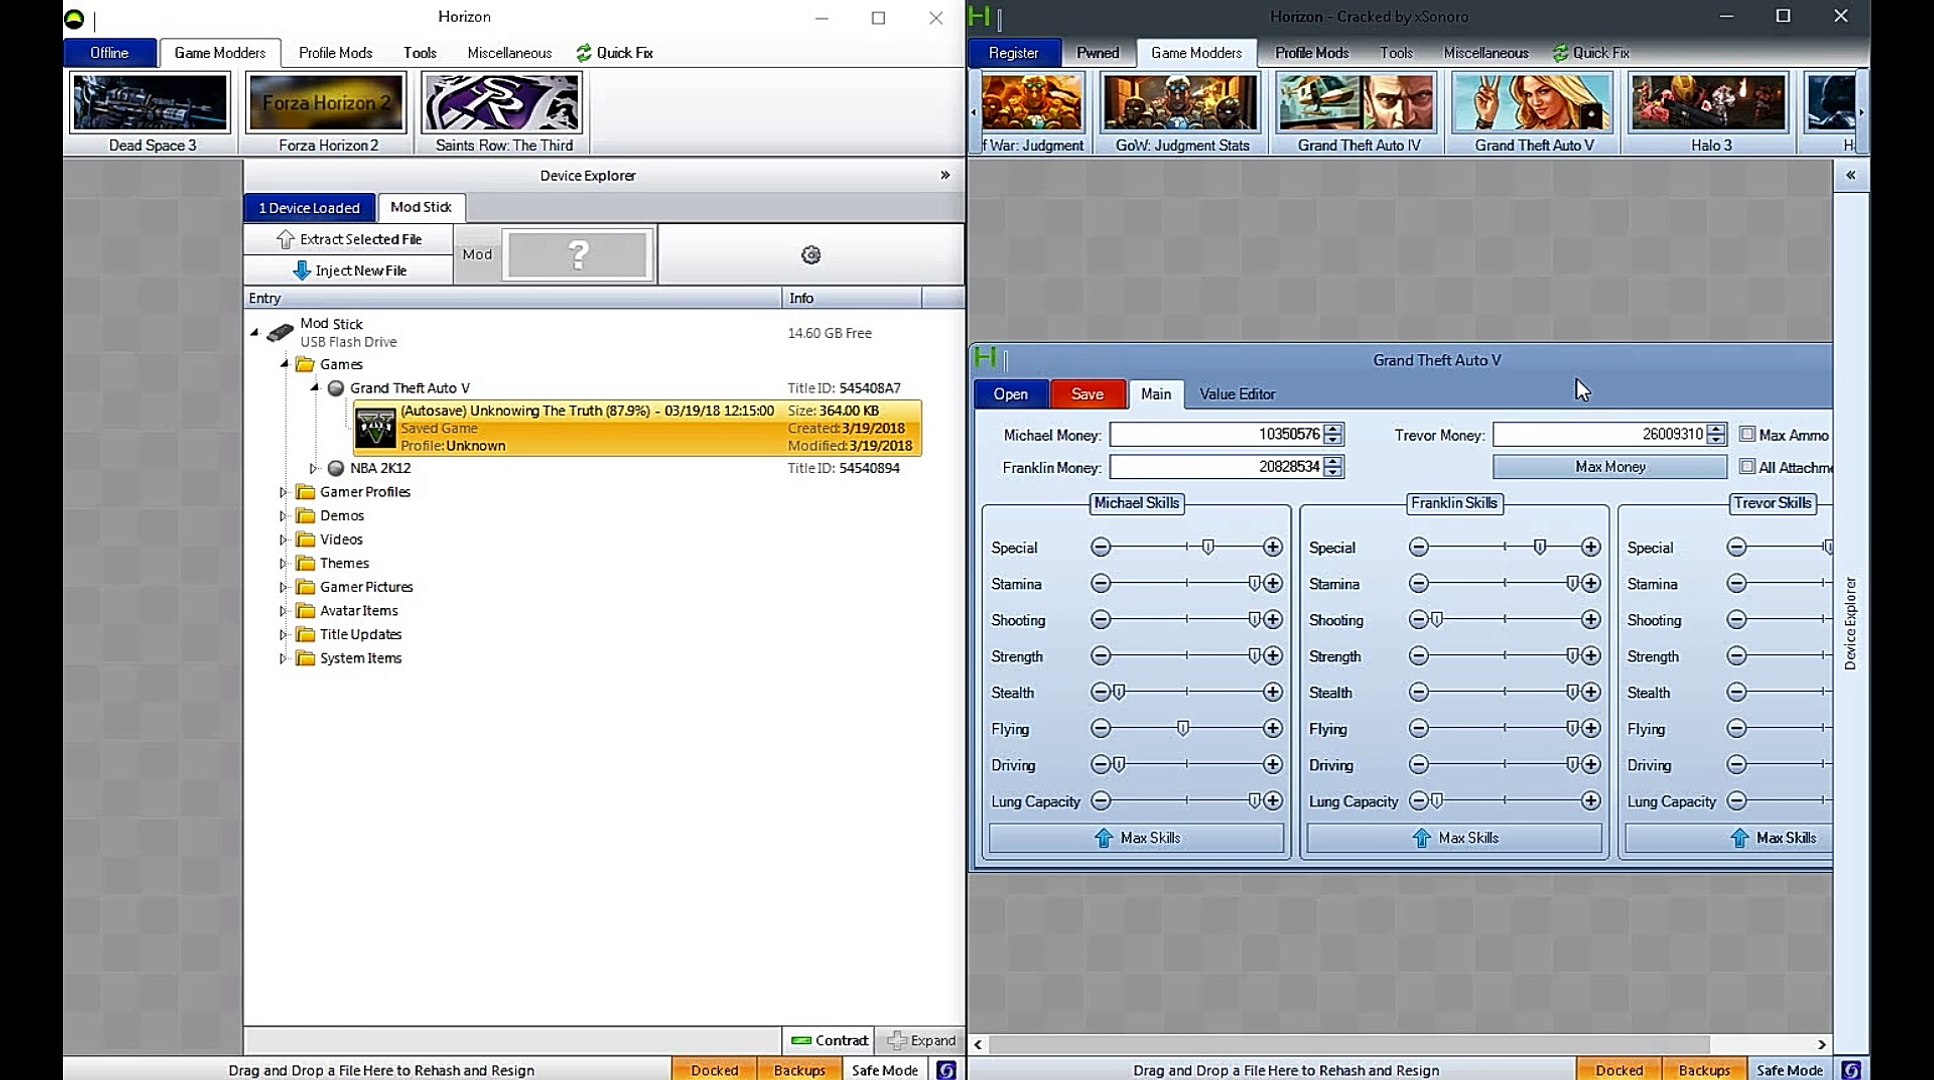Image resolution: width=1934 pixels, height=1080 pixels.
Task: Collapse the Mod Stick tree node
Action: [x=255, y=332]
